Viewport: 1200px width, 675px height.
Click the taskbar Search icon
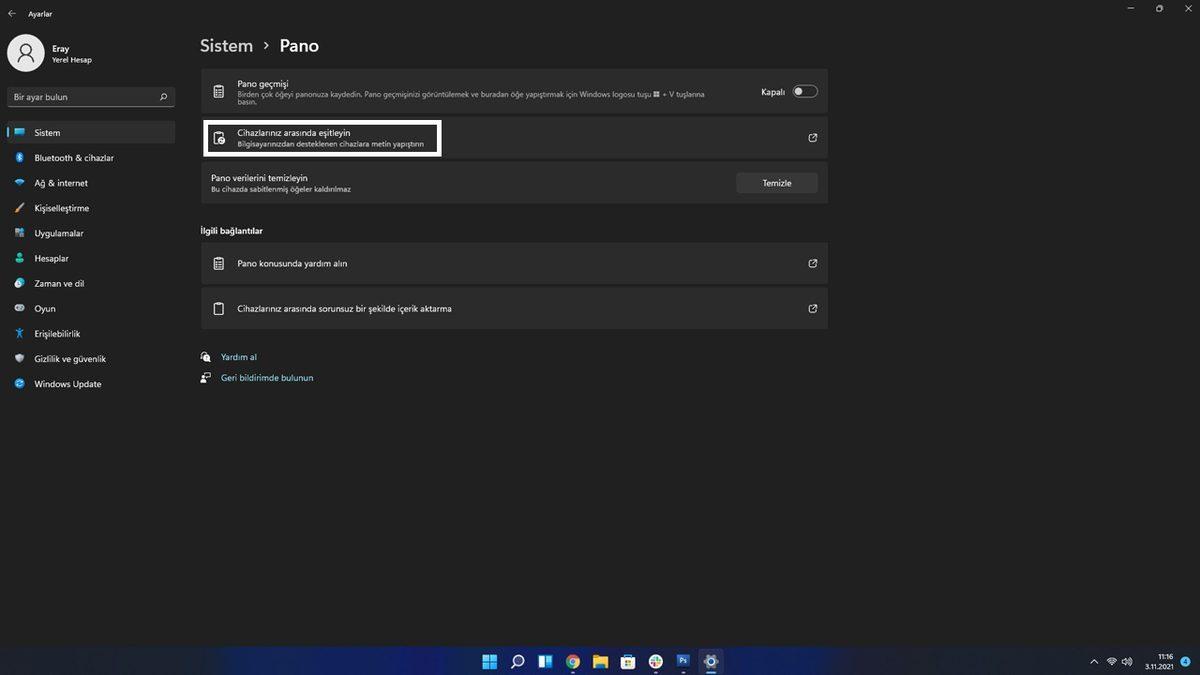point(517,661)
